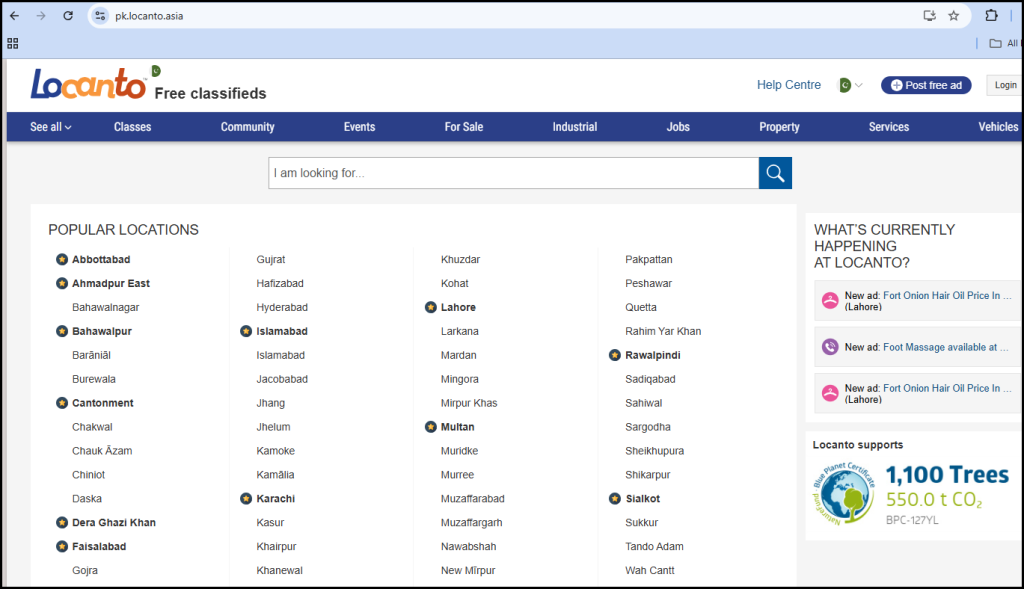This screenshot has width=1024, height=589.
Task: Click the star beside Faisalabad
Action: [x=61, y=546]
